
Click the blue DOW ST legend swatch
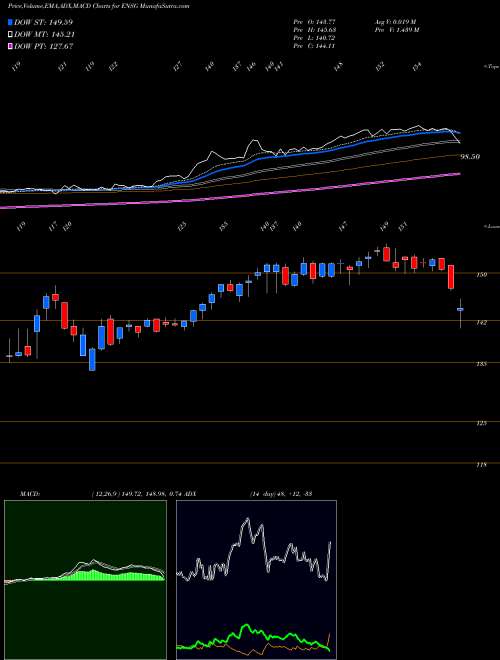click(x=11, y=22)
